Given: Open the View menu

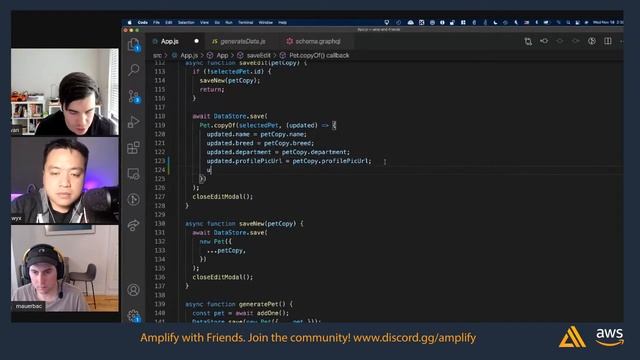Looking at the screenshot, I should 204,22.
